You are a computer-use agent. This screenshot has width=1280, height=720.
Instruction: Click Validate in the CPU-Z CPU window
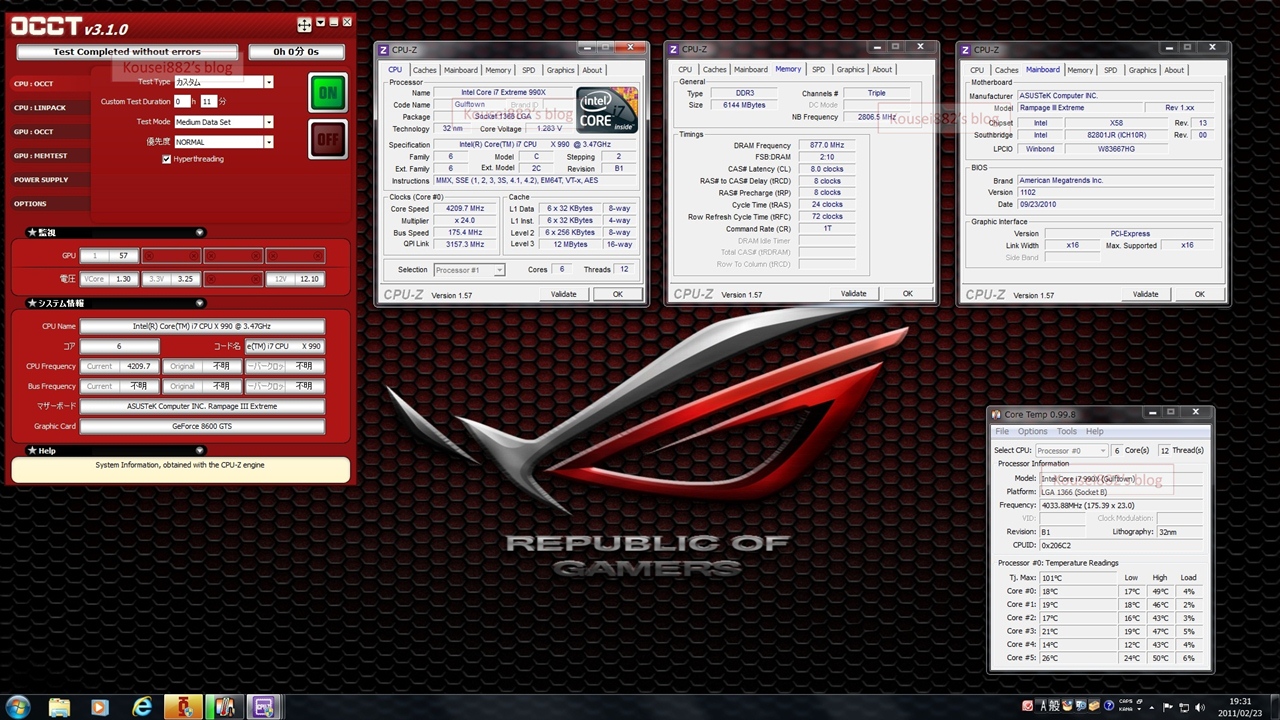[564, 294]
